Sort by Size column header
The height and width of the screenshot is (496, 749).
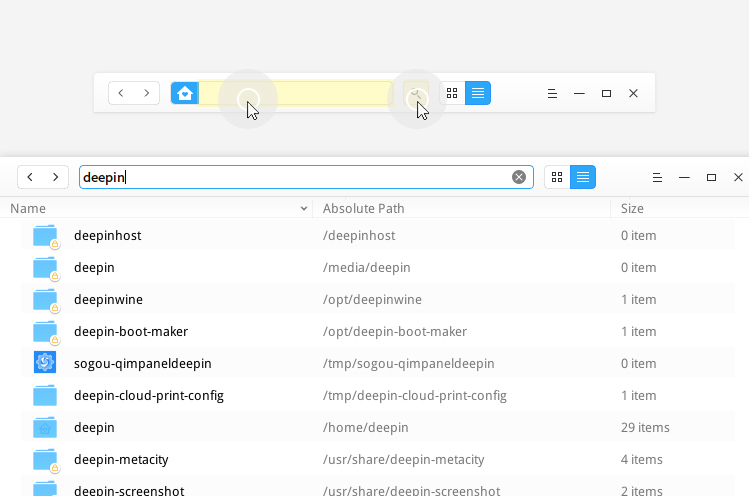click(632, 209)
